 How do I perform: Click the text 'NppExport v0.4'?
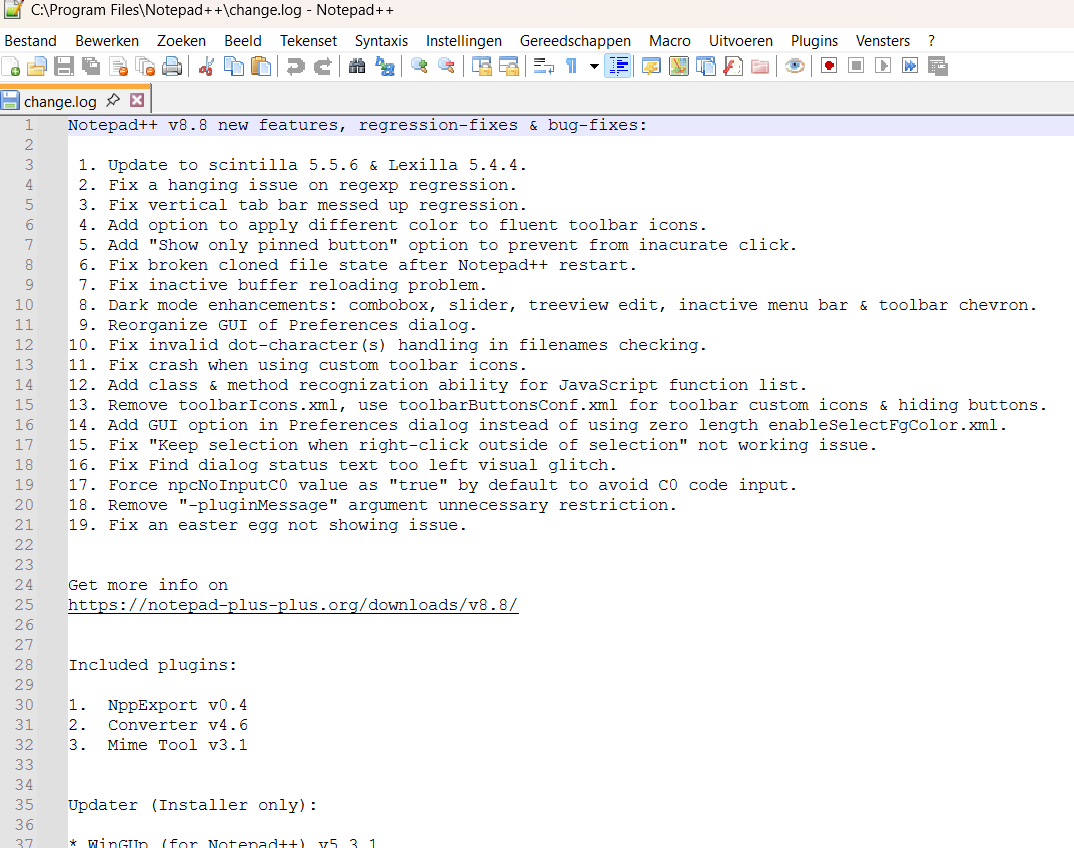tap(177, 705)
